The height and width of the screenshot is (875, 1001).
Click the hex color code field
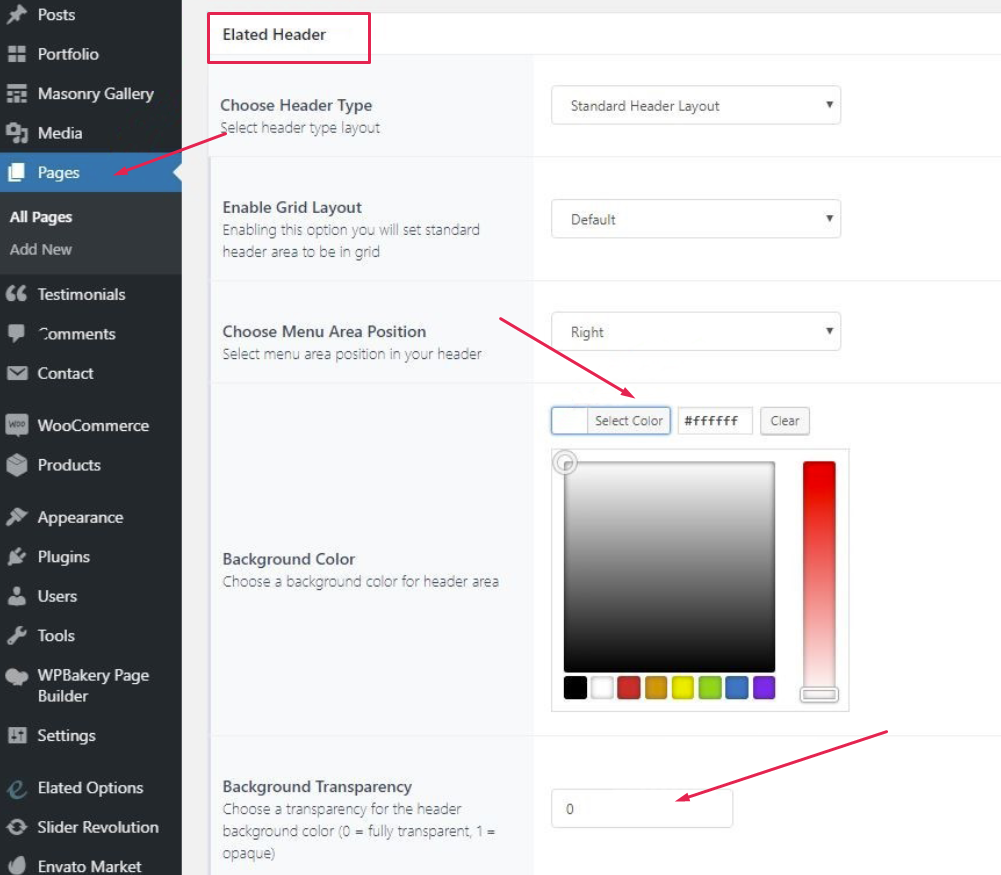click(x=714, y=421)
